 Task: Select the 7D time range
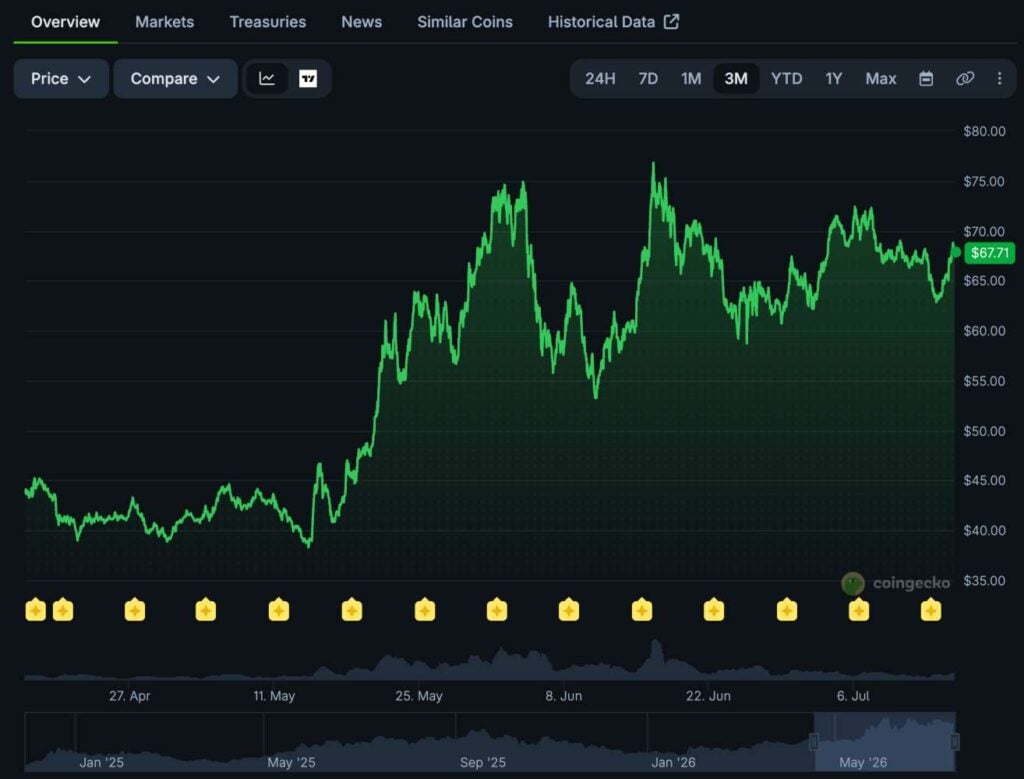(648, 79)
